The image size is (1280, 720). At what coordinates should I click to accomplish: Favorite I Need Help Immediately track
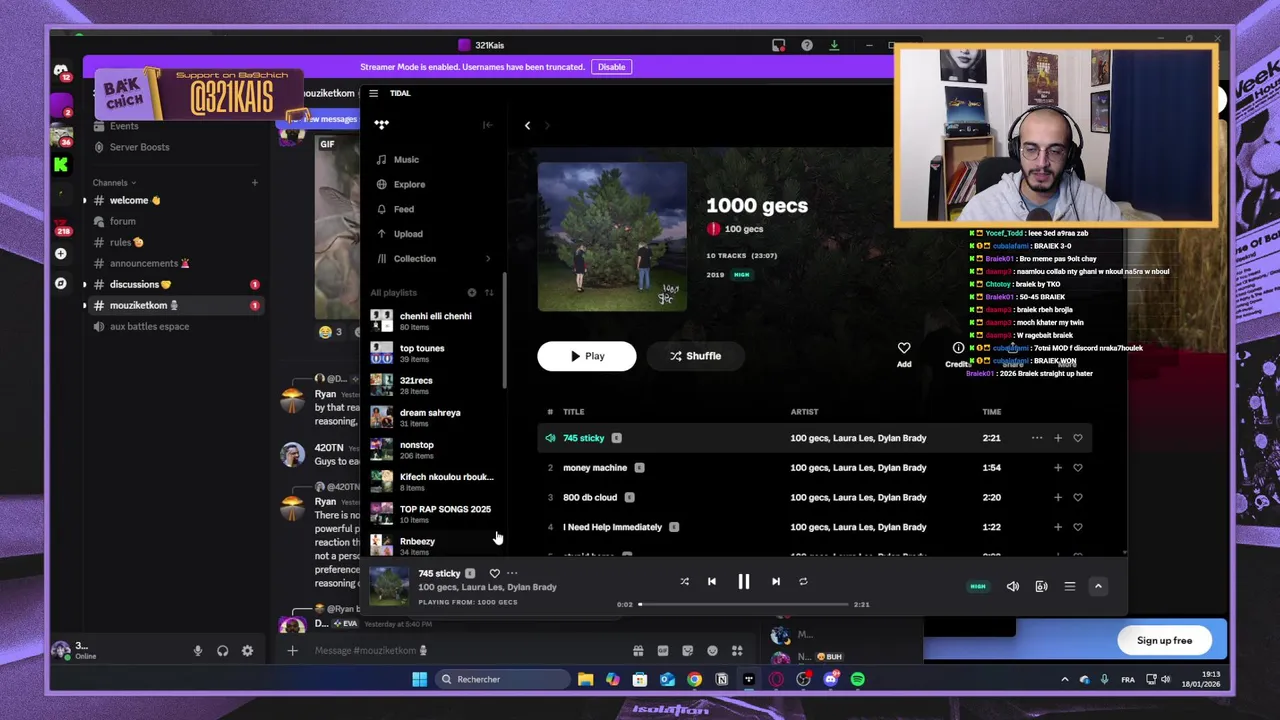(1078, 527)
